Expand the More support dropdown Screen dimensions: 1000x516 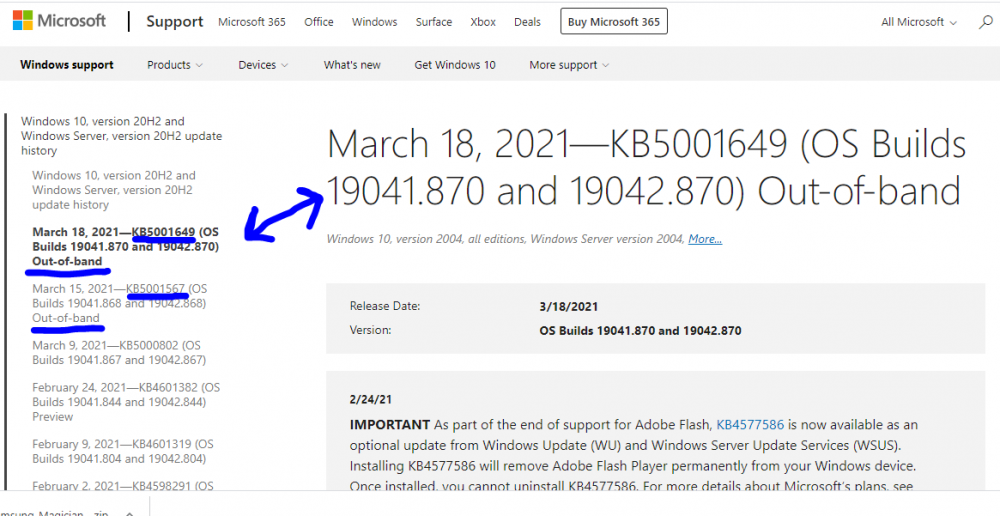pyautogui.click(x=569, y=64)
